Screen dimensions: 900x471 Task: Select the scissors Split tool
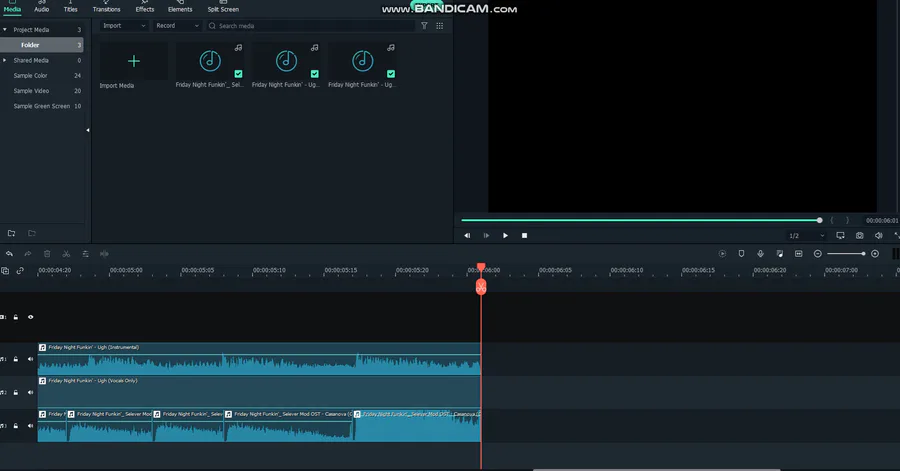coord(66,254)
